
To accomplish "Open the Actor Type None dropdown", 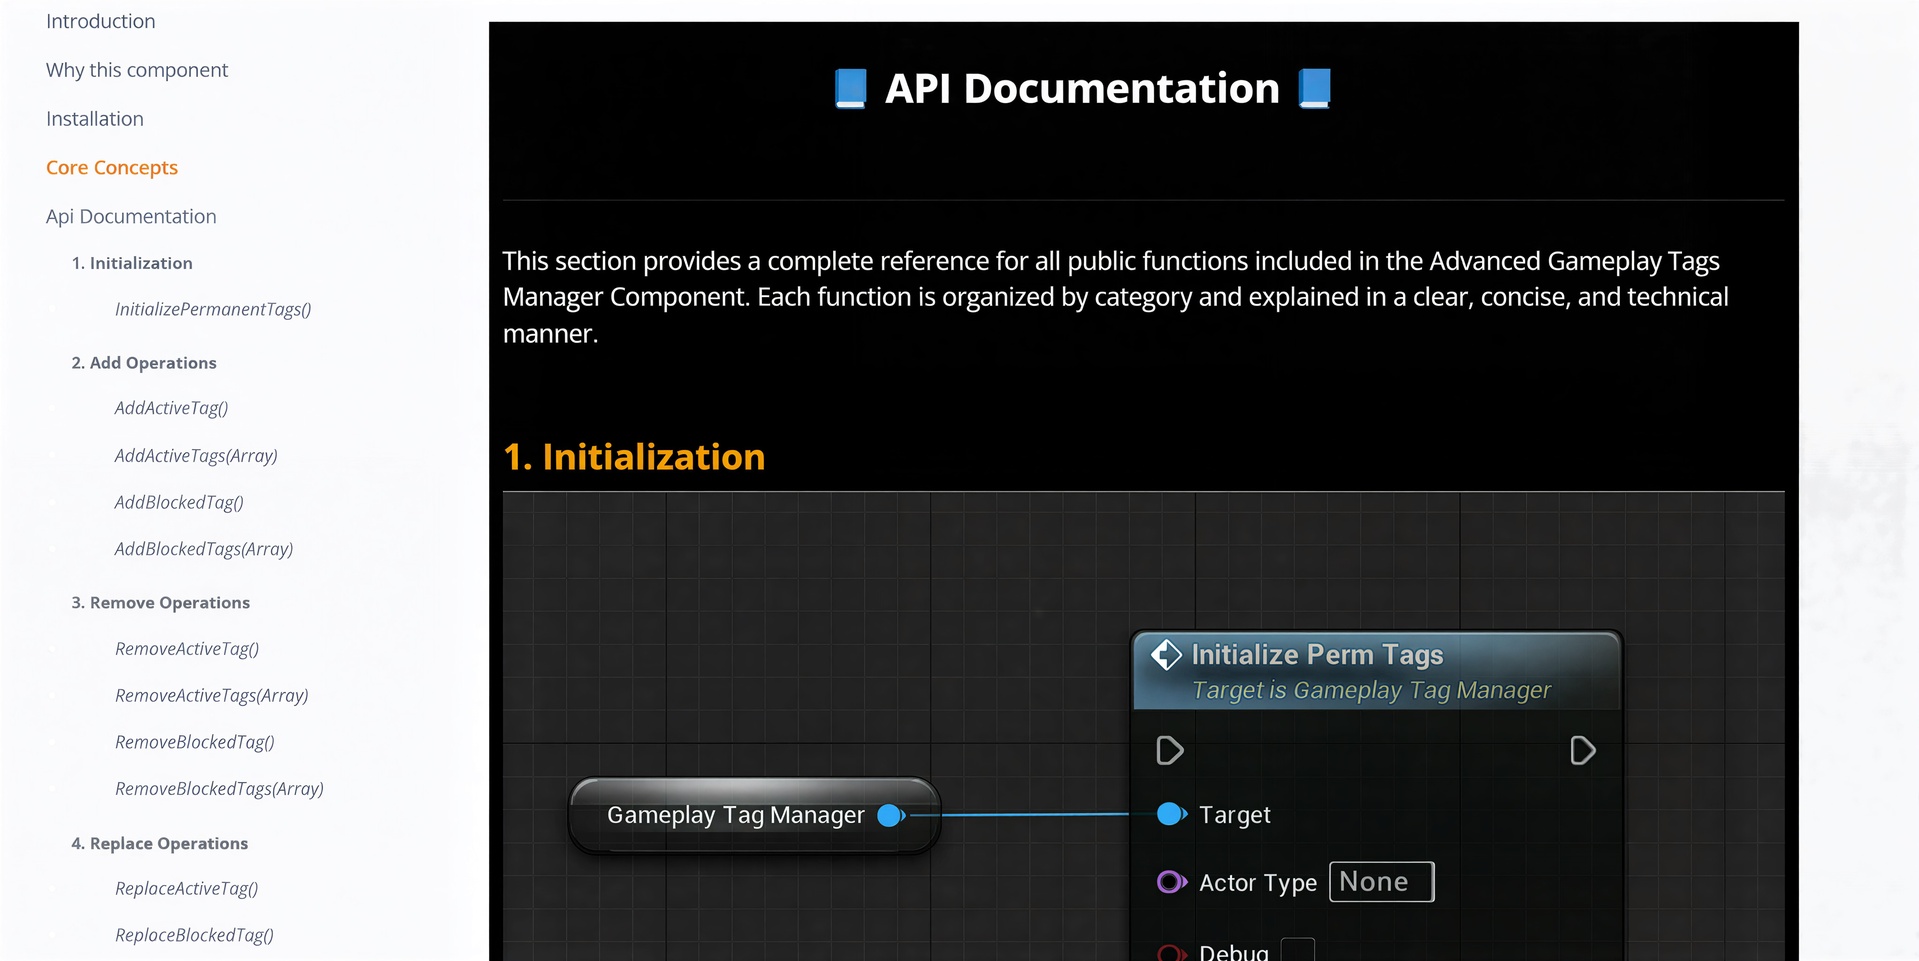I will (1381, 882).
